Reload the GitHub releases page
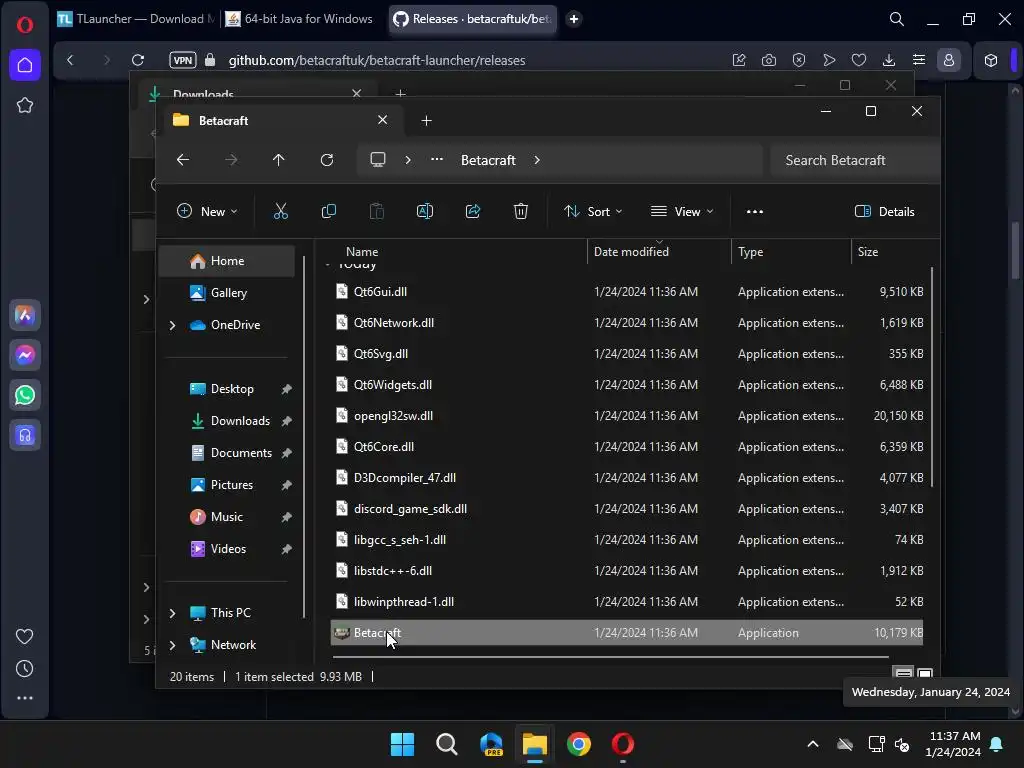This screenshot has width=1024, height=768. [138, 60]
